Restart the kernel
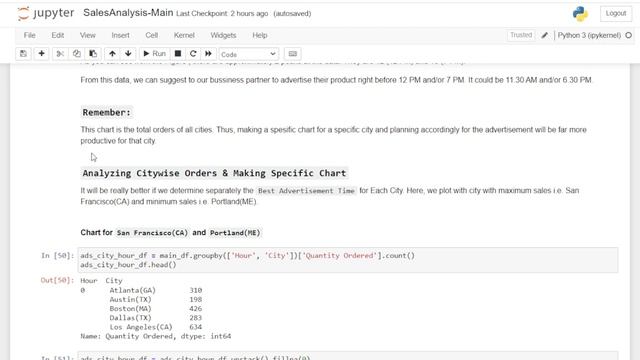Viewport: 640px width, 360px height. click(193, 54)
